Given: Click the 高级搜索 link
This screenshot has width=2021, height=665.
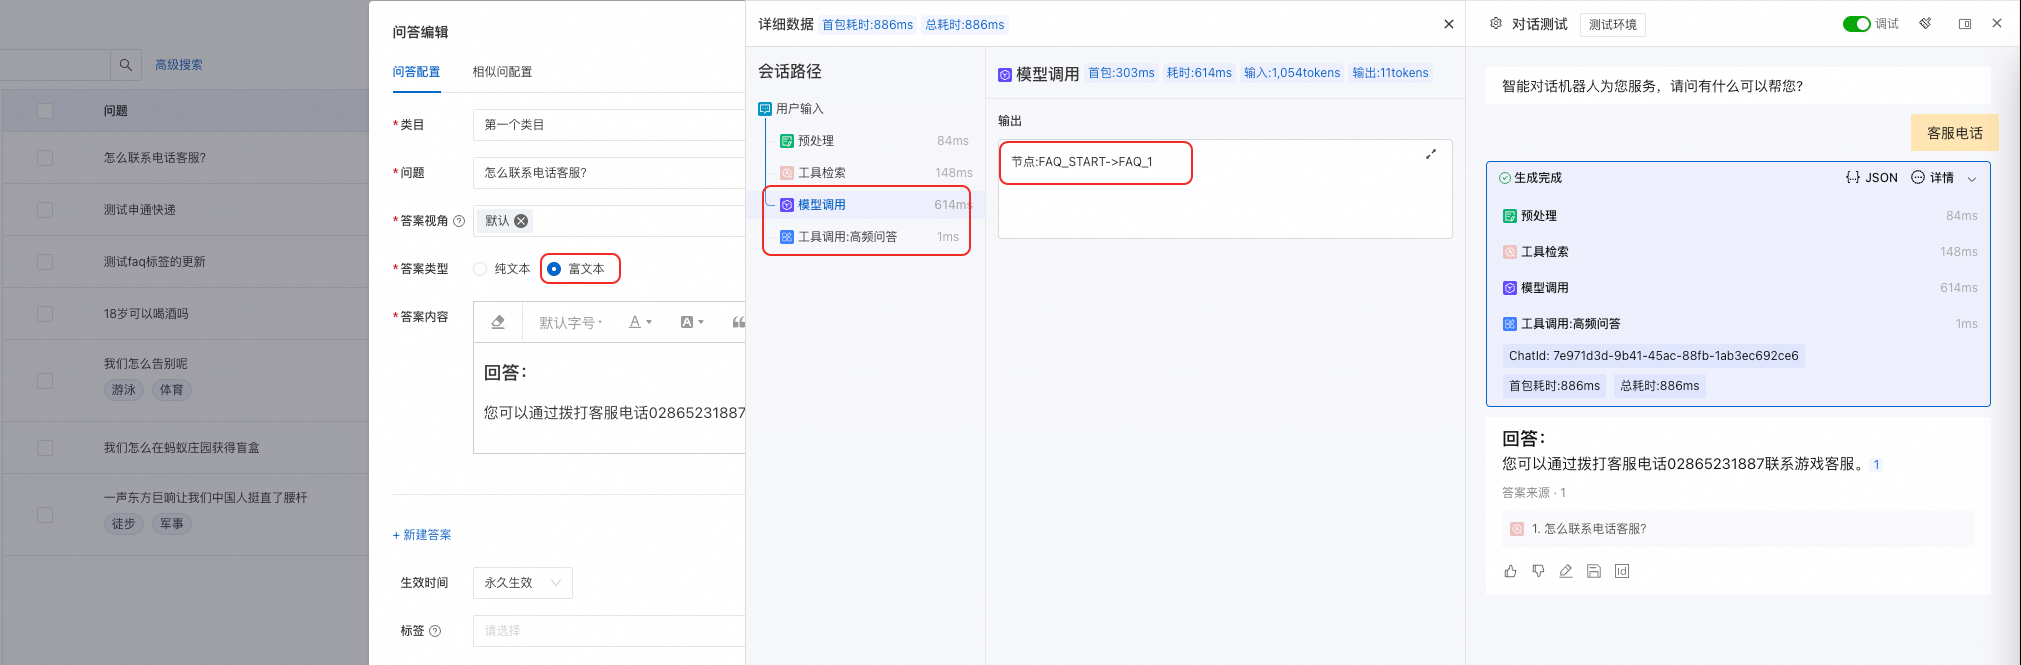Looking at the screenshot, I should coord(179,65).
